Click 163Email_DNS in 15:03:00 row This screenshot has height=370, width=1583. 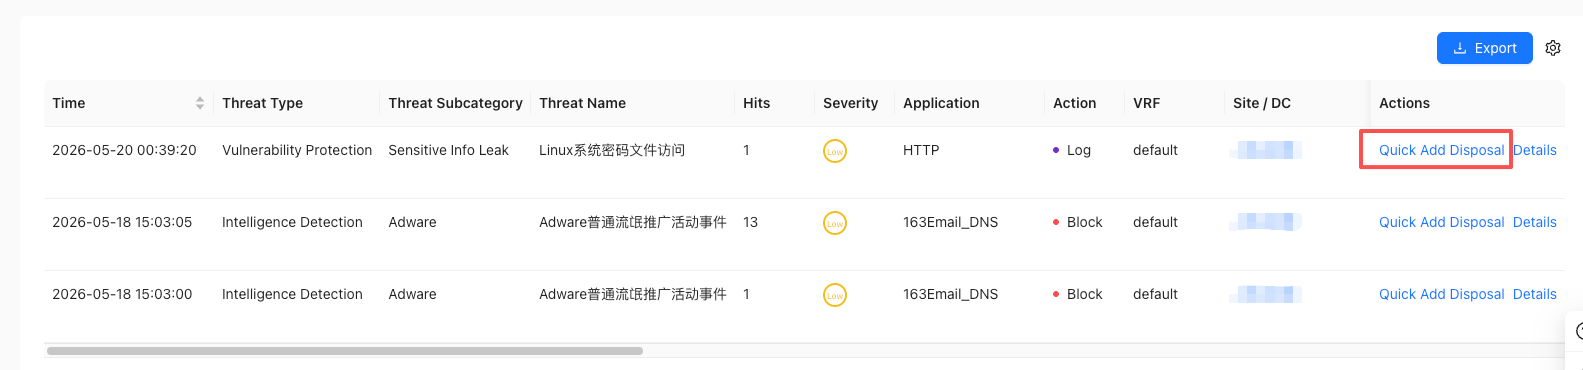950,294
